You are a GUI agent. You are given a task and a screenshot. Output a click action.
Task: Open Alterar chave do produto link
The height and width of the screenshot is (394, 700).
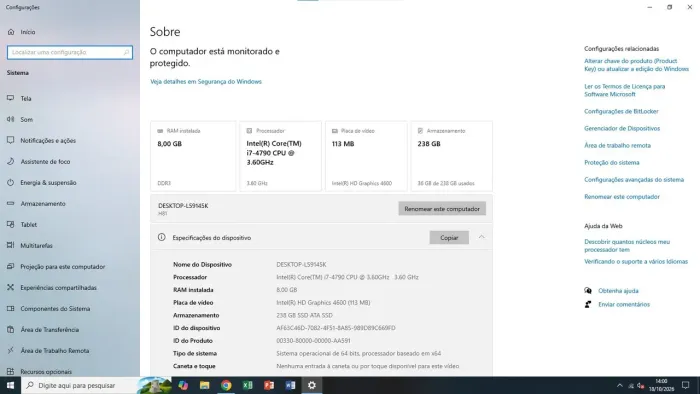[636, 65]
